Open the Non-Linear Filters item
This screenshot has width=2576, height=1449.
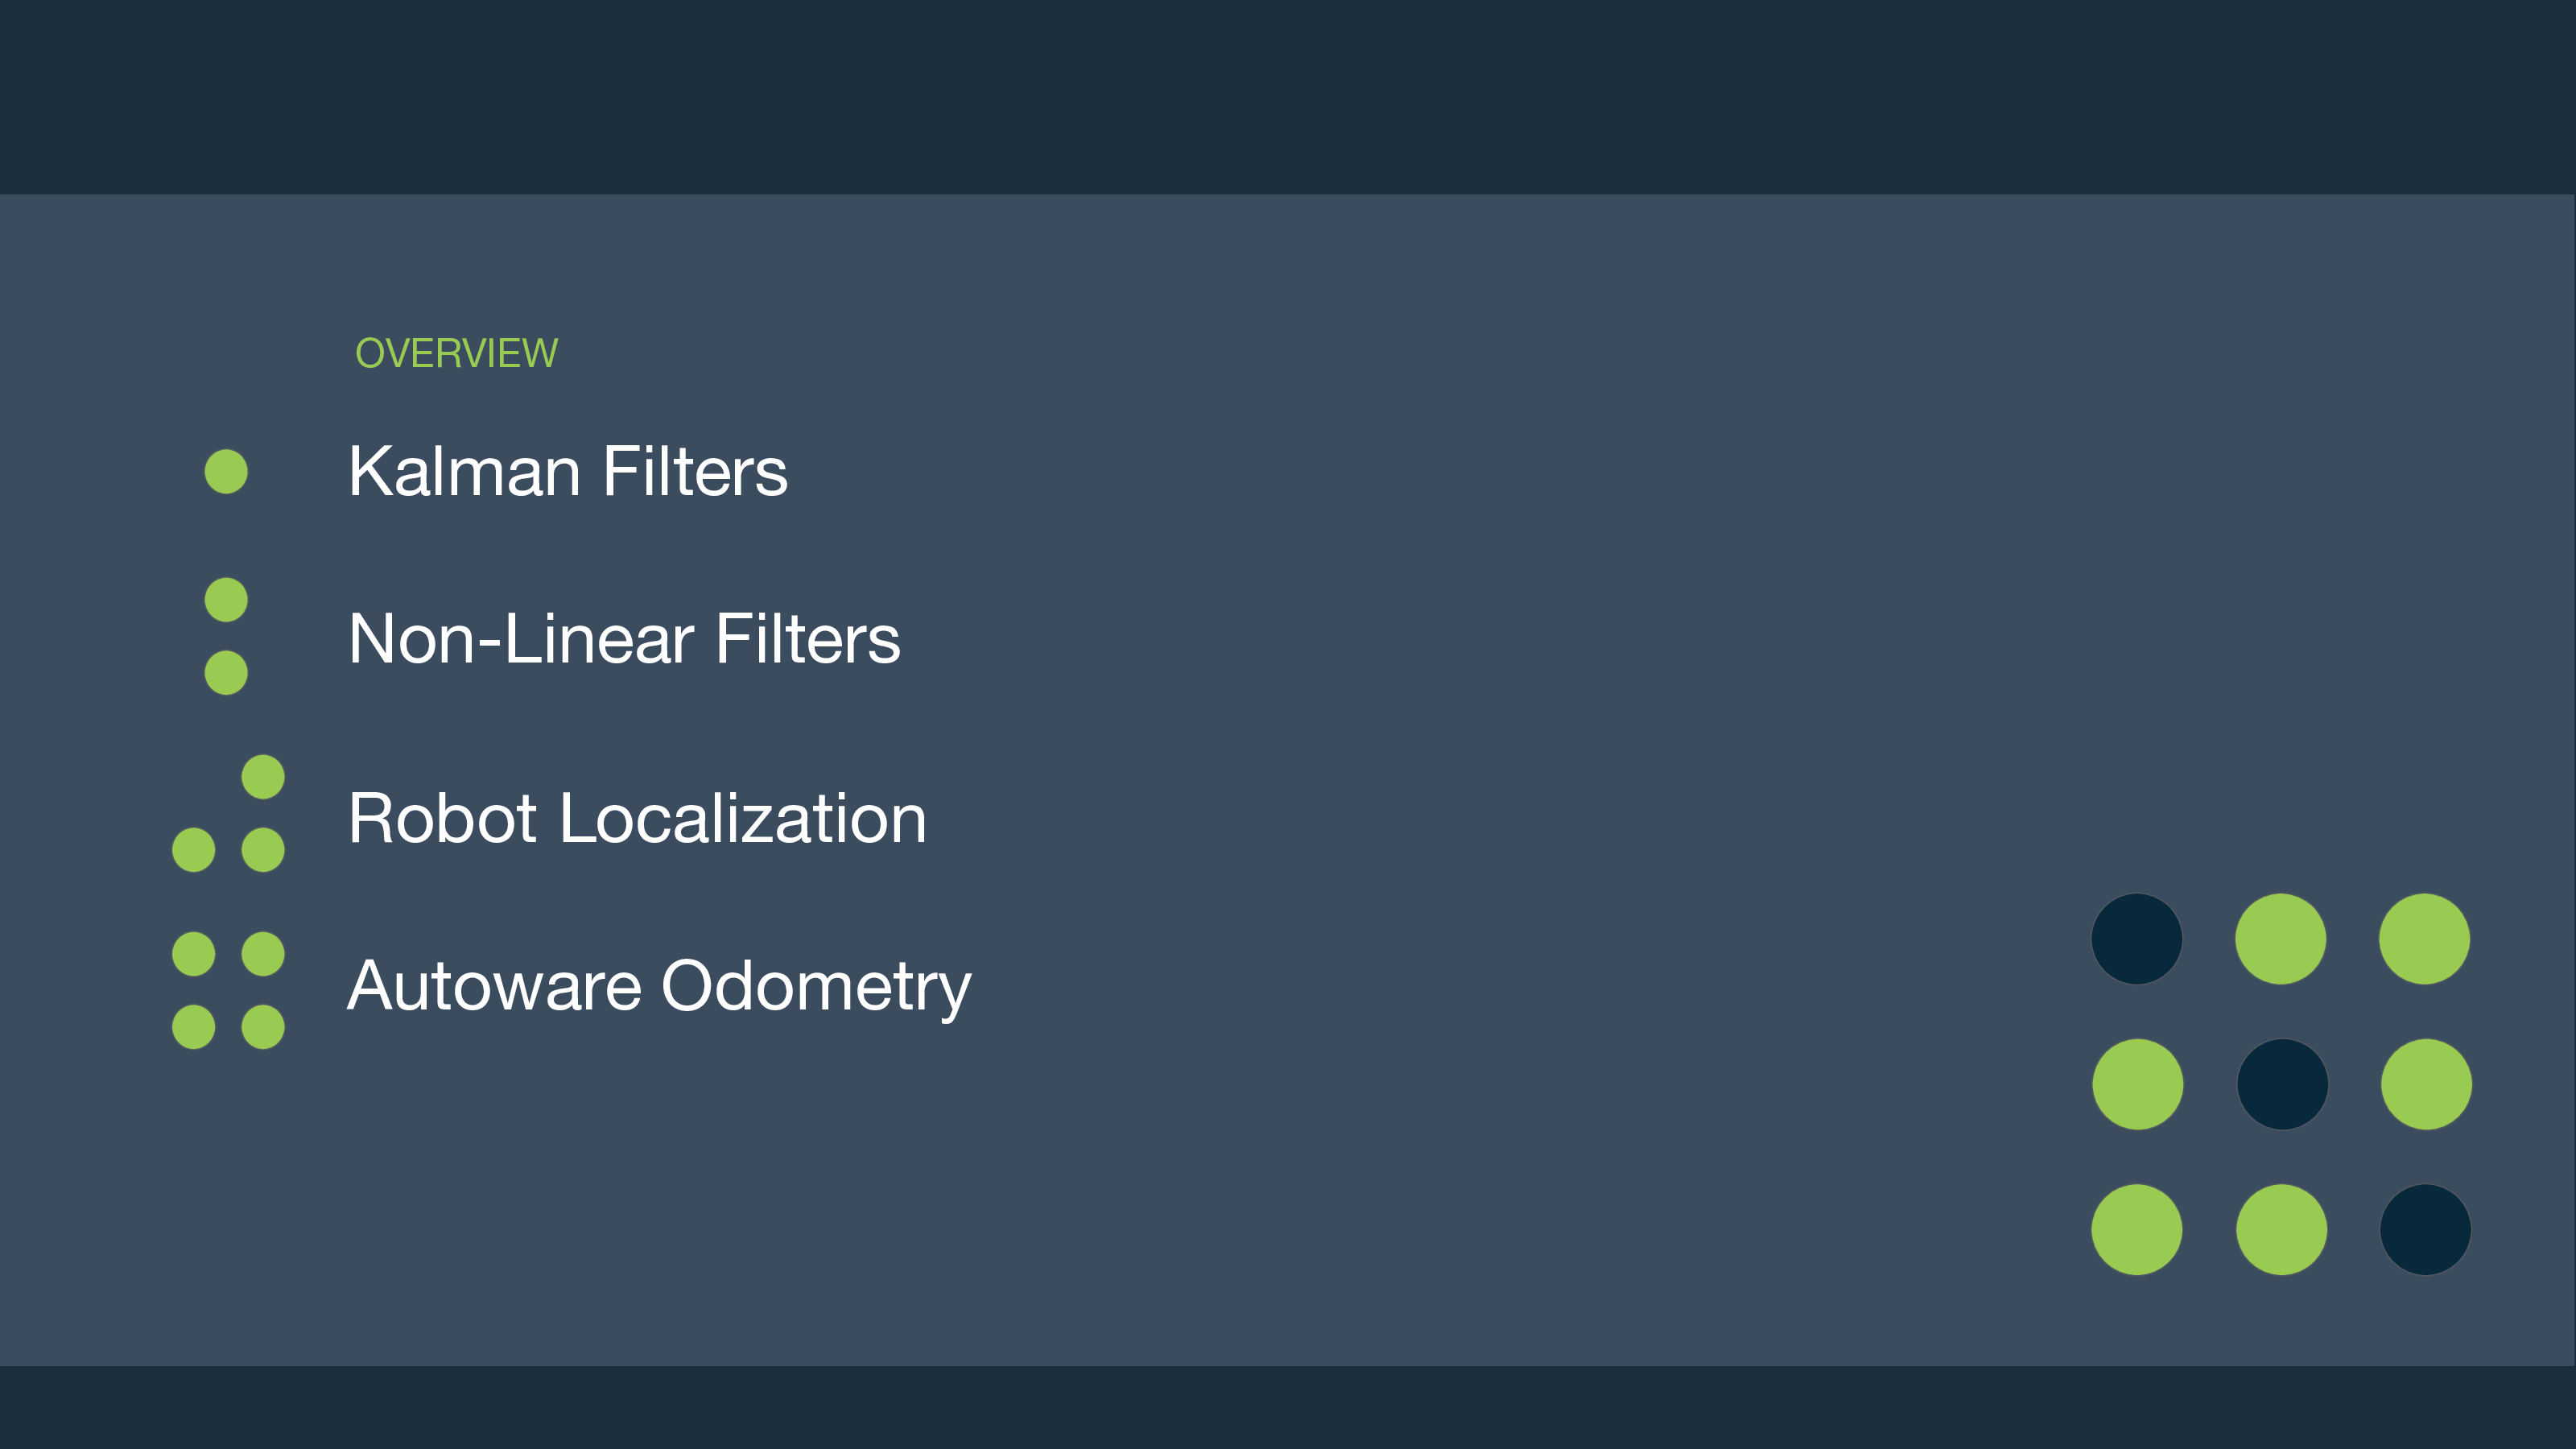click(624, 638)
